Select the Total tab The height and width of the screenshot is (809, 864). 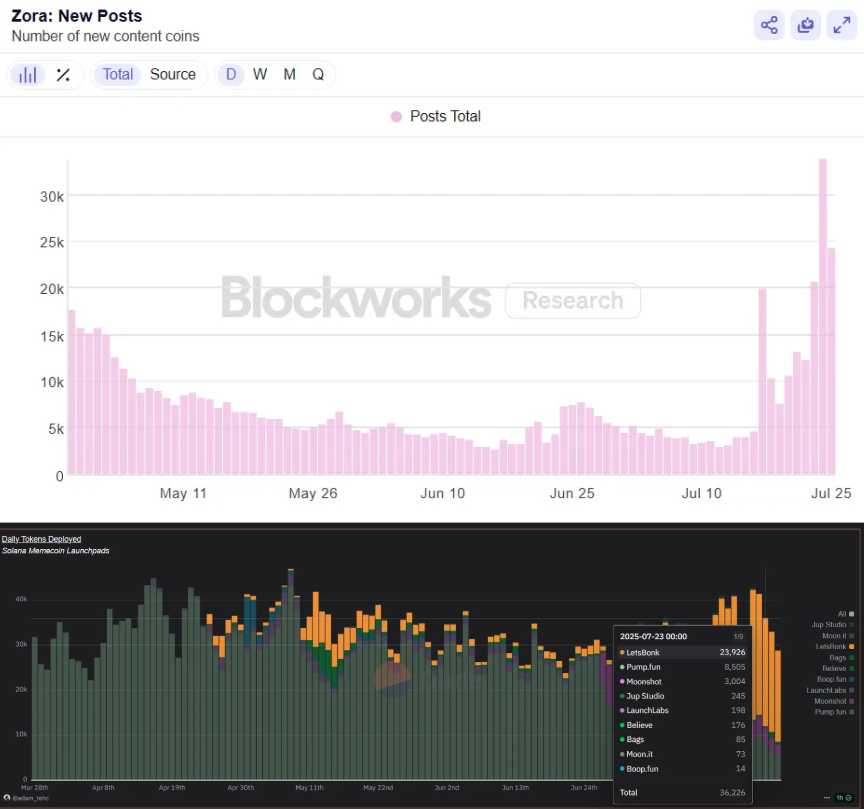coord(117,74)
